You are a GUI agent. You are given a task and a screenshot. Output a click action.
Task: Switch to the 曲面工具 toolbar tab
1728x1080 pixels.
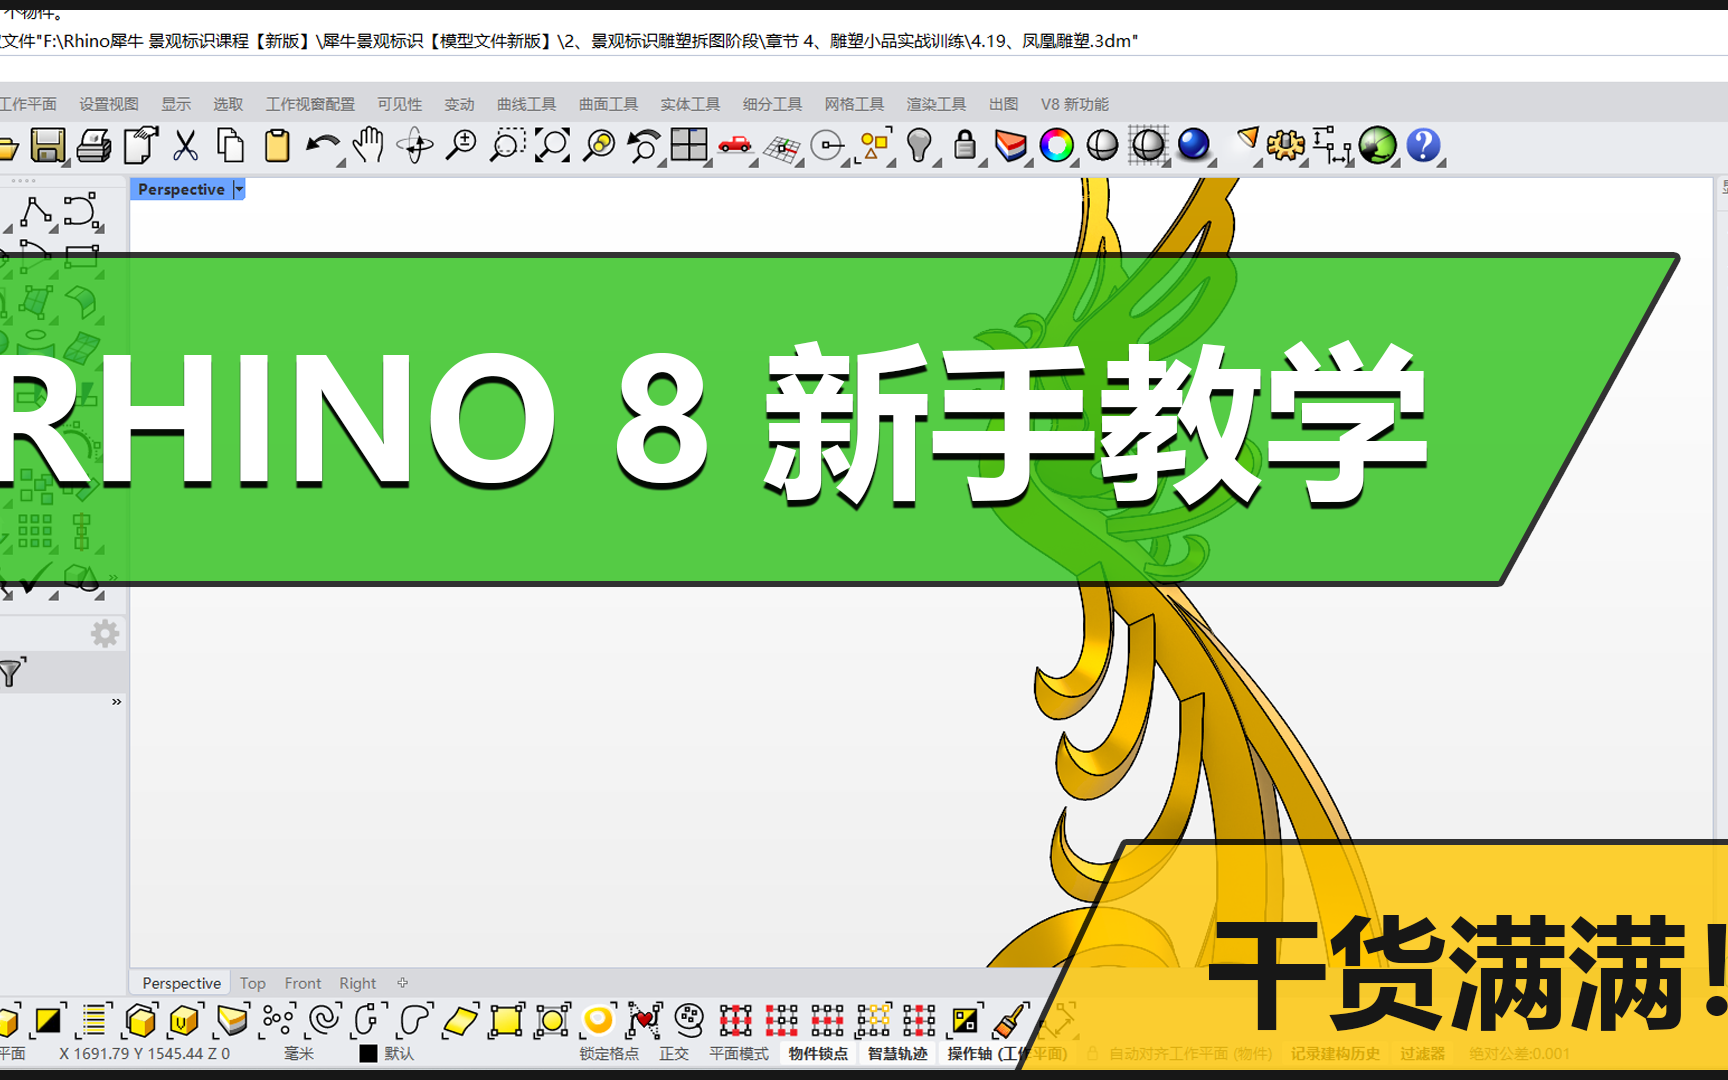pyautogui.click(x=608, y=104)
